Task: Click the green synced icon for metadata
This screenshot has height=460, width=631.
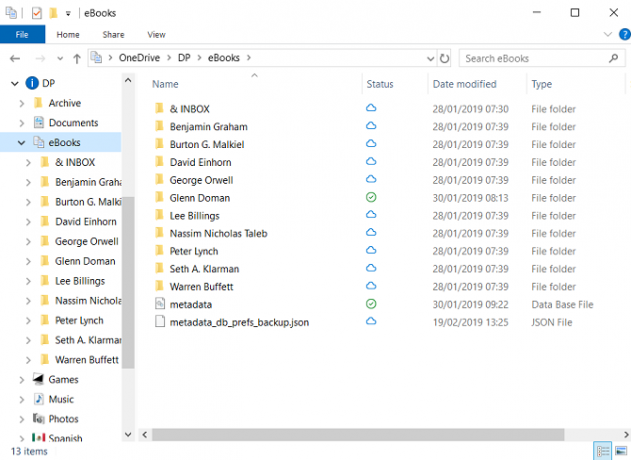Action: click(x=371, y=304)
